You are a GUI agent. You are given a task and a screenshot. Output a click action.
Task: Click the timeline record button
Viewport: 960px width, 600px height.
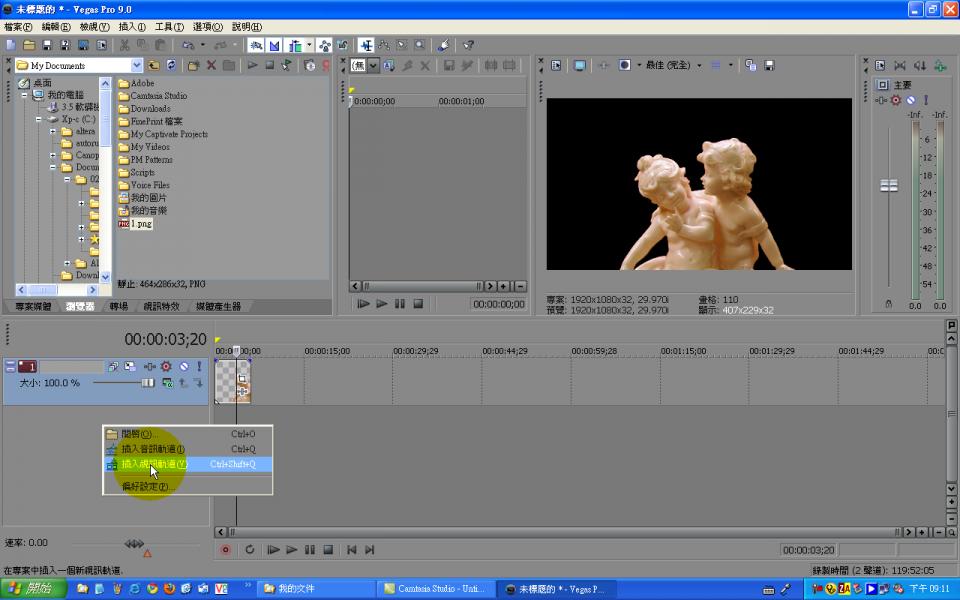225,550
